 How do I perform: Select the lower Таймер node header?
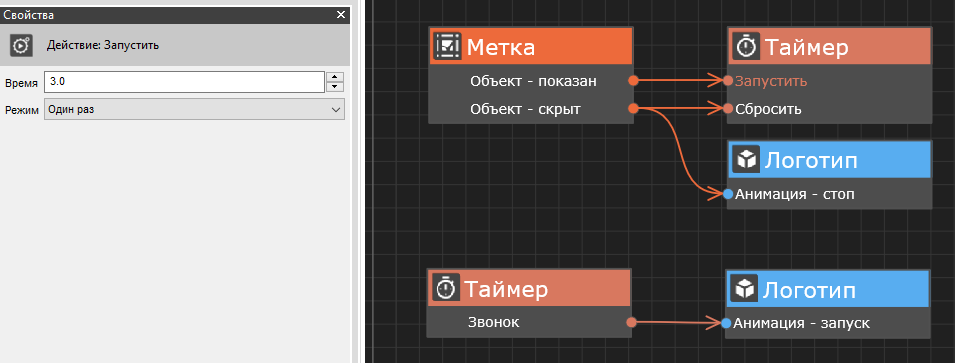point(529,288)
